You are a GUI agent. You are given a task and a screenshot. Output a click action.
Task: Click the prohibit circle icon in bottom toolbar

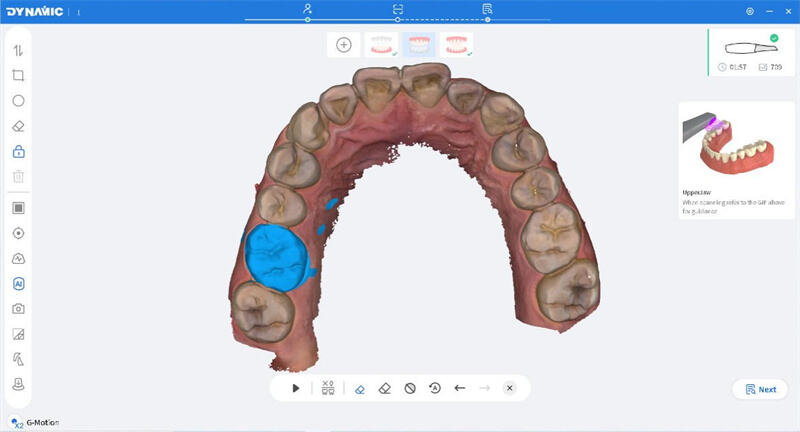[x=410, y=388]
